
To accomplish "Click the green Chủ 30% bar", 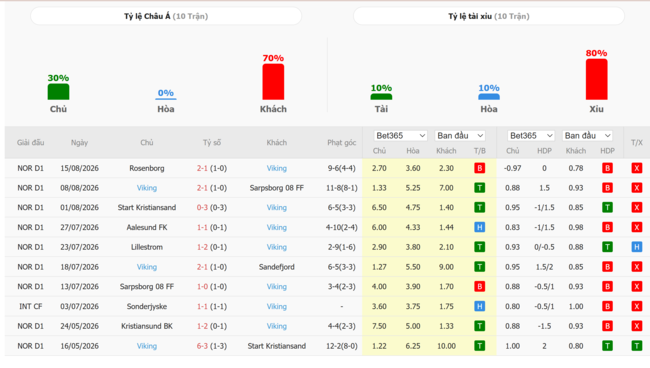I will tap(58, 92).
